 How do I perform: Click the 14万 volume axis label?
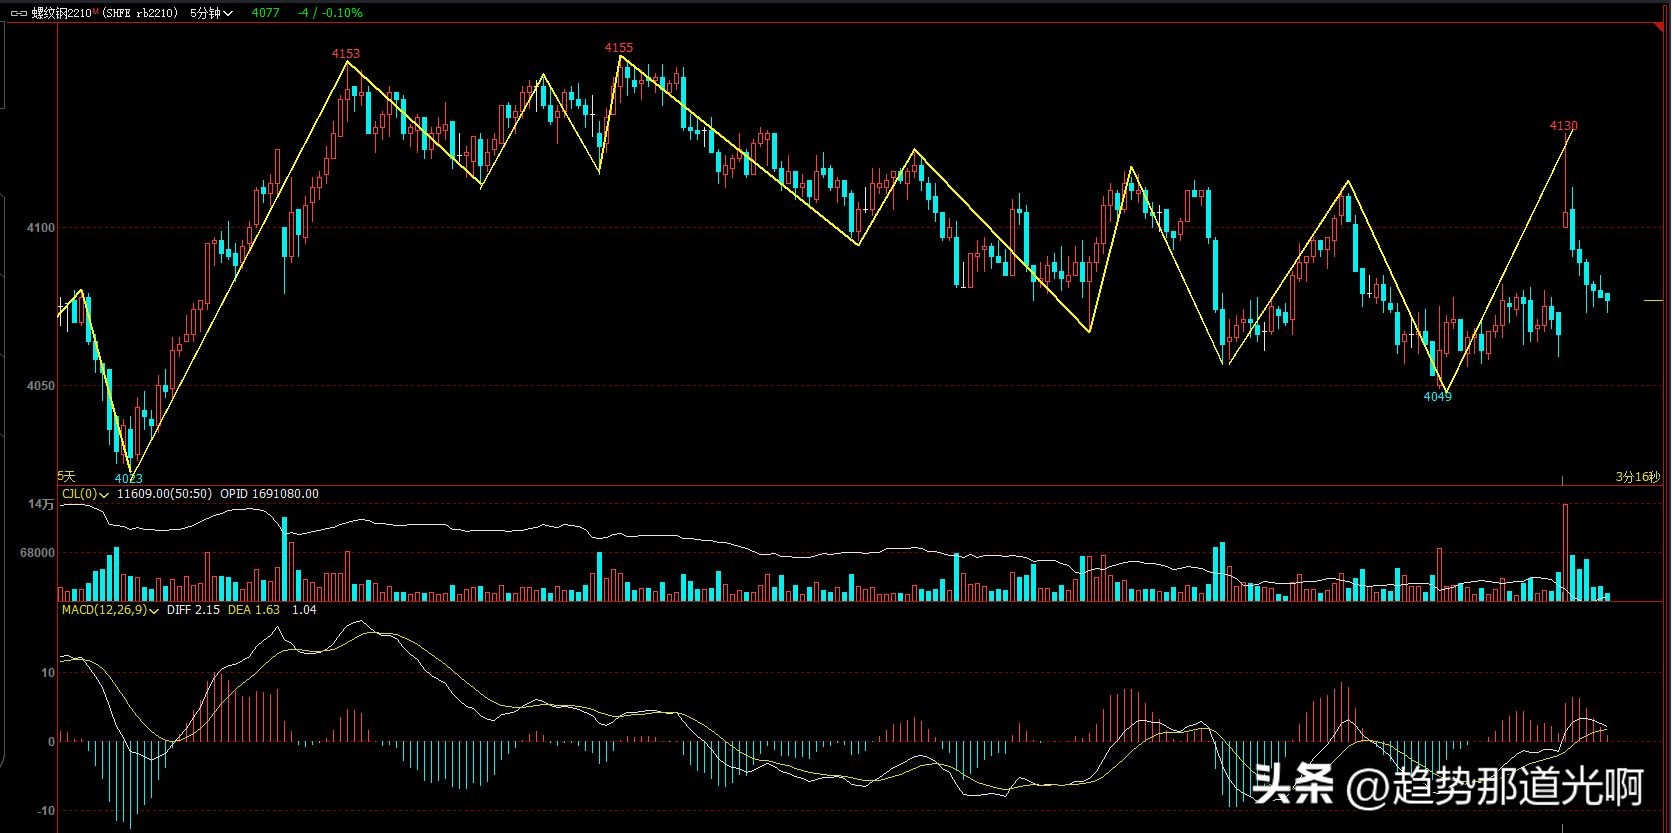[42, 505]
